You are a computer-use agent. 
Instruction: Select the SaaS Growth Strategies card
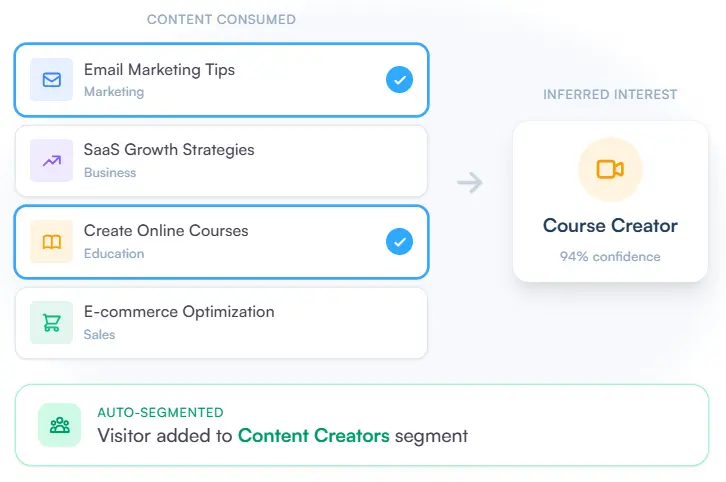pyautogui.click(x=221, y=161)
